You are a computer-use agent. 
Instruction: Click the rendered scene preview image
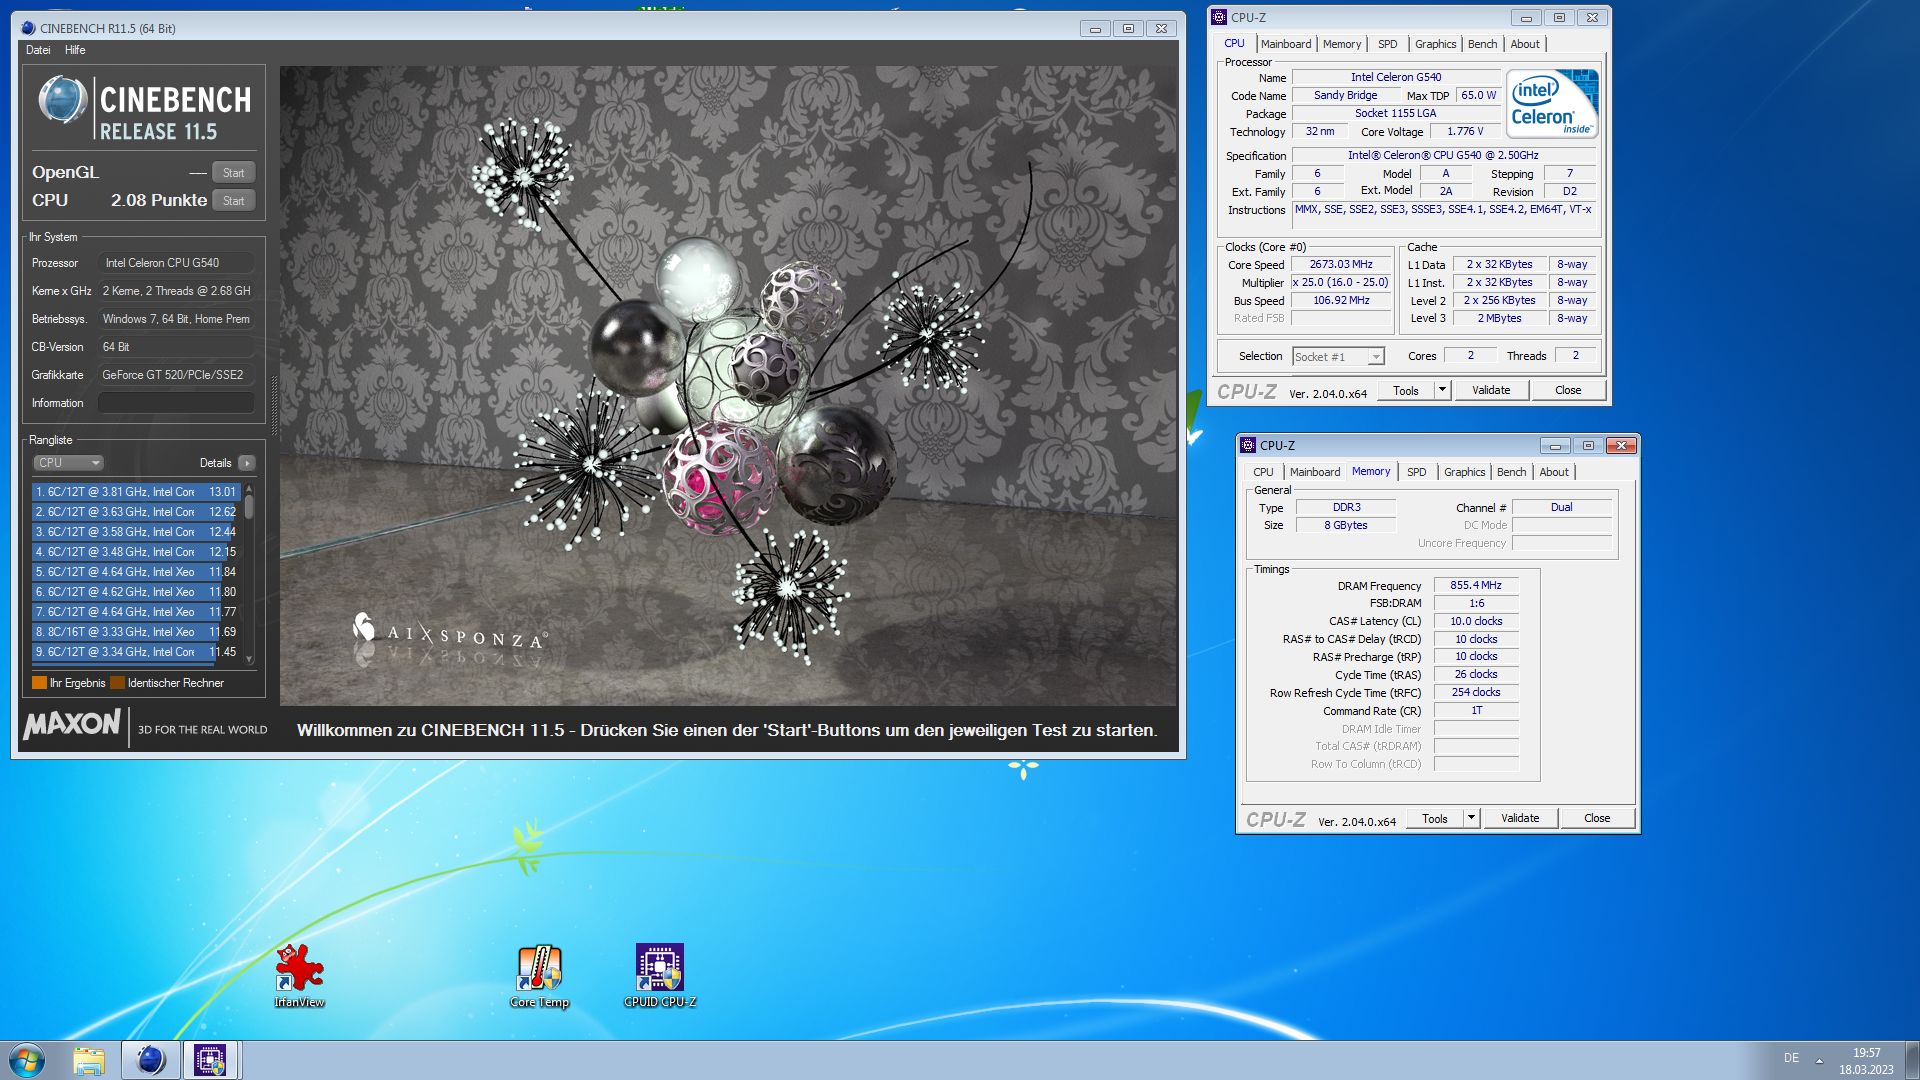pyautogui.click(x=729, y=386)
